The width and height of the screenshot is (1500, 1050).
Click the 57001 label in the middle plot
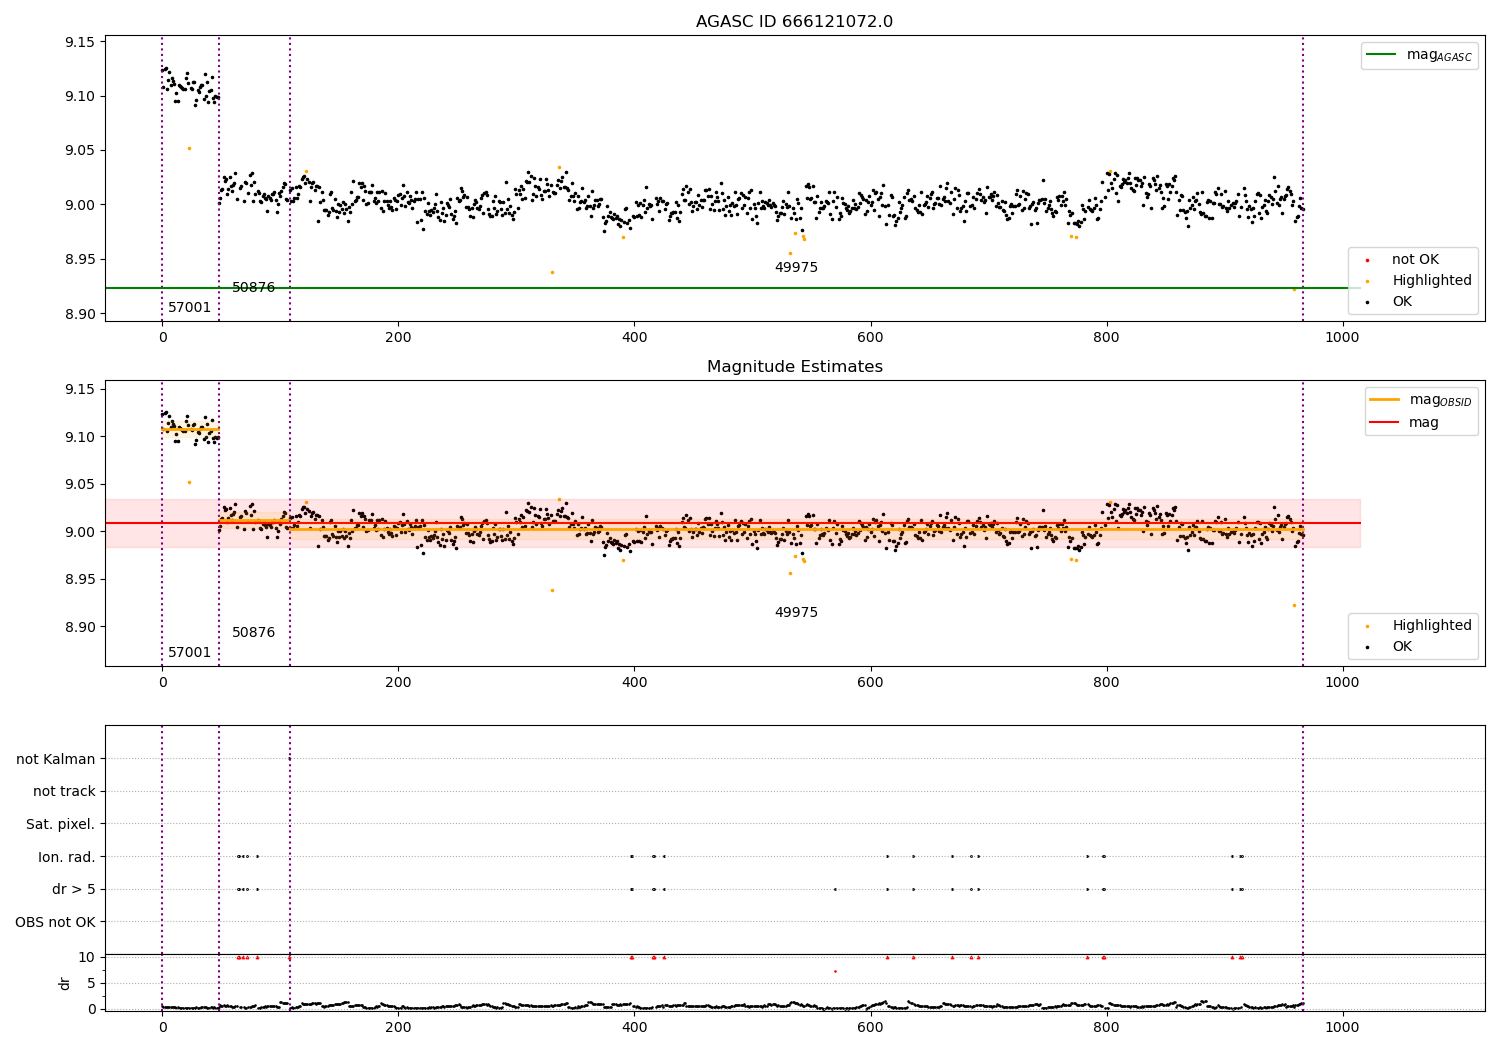coord(189,652)
